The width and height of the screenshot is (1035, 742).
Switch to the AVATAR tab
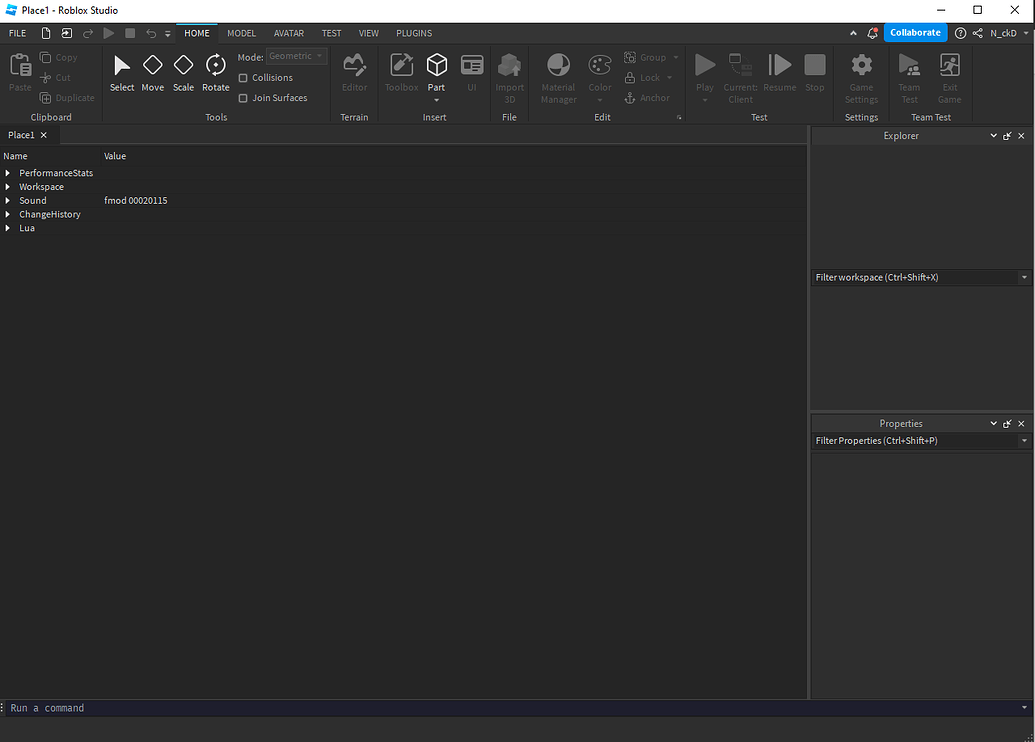pos(289,33)
